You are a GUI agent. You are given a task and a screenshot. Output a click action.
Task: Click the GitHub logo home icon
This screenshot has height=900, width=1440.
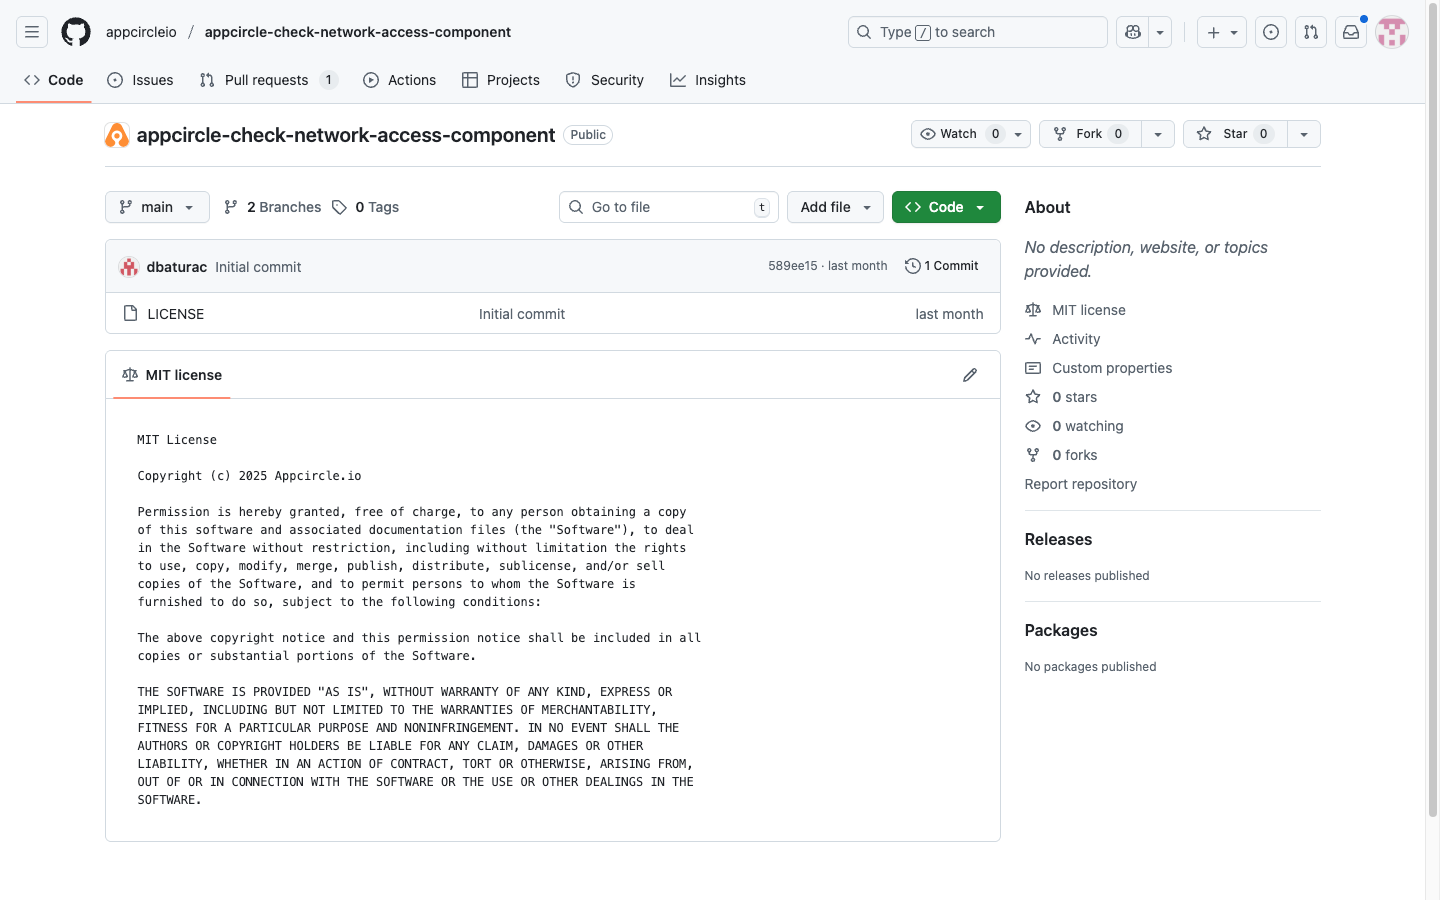pyautogui.click(x=76, y=32)
